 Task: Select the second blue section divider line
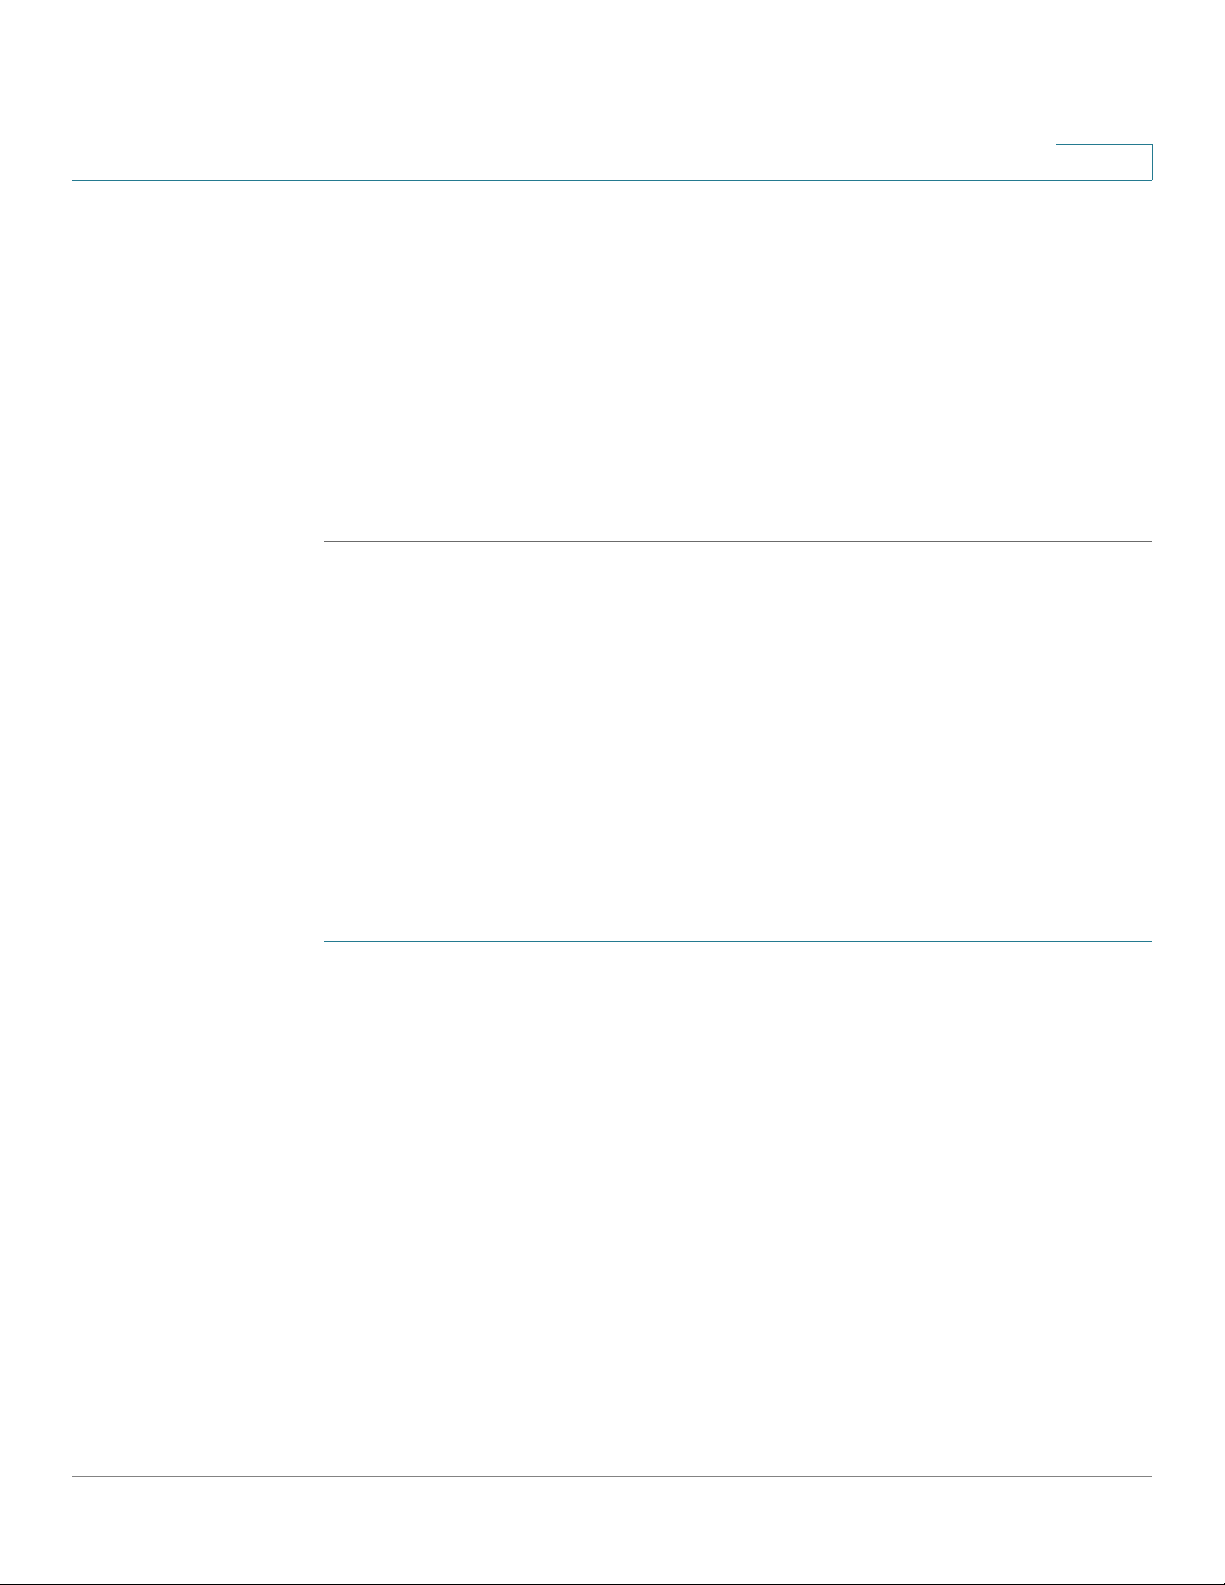737,941
